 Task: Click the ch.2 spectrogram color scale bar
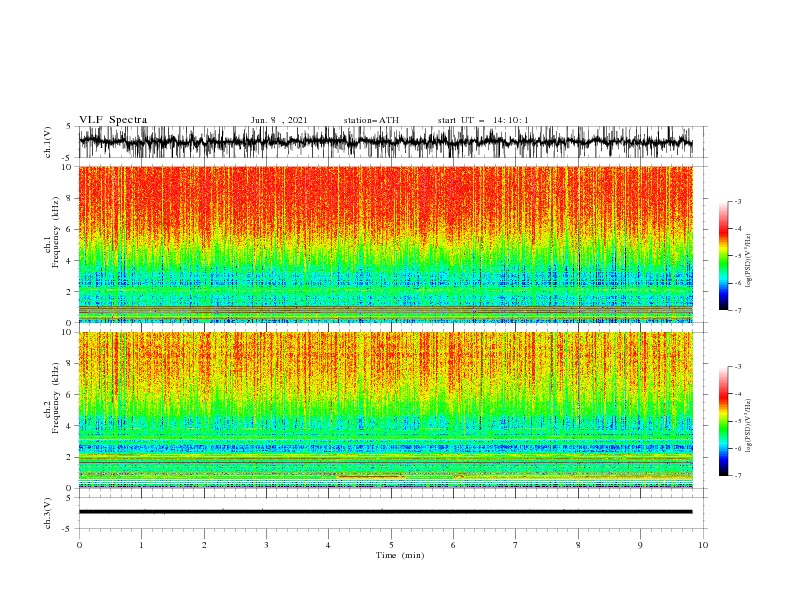click(x=724, y=421)
